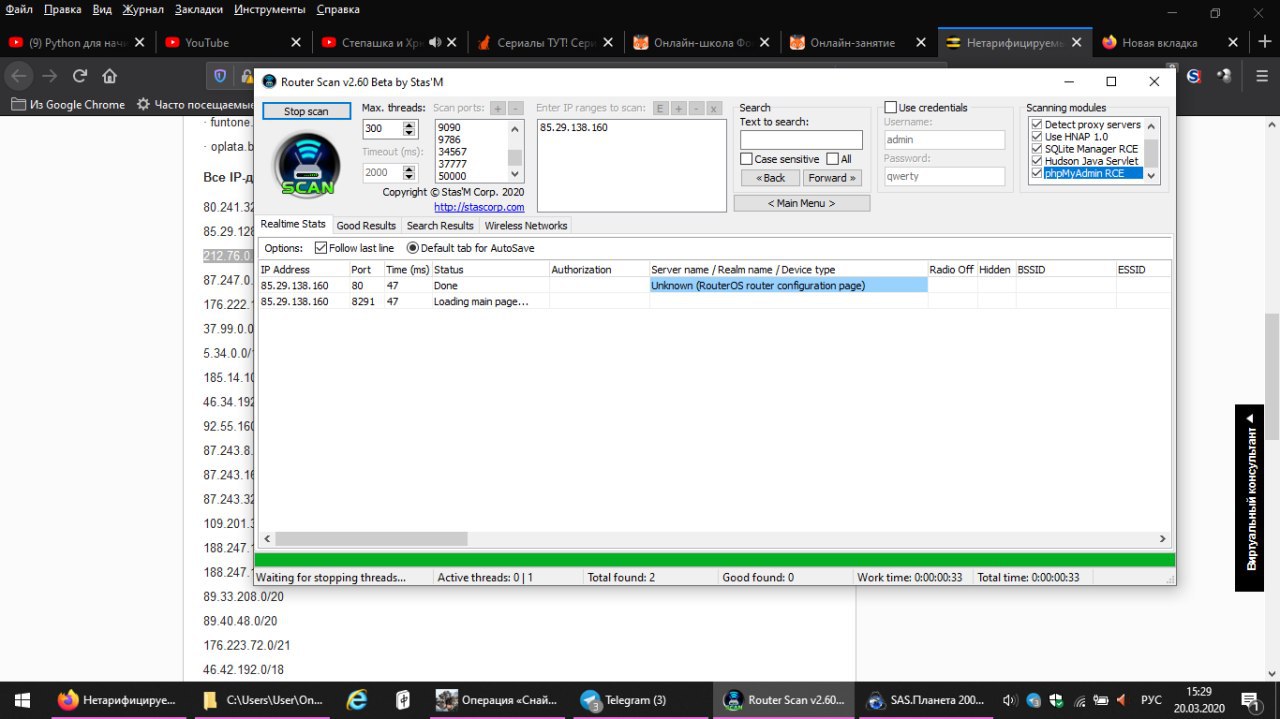Toggle the Use HNAP 1.0 module

pyautogui.click(x=1037, y=137)
